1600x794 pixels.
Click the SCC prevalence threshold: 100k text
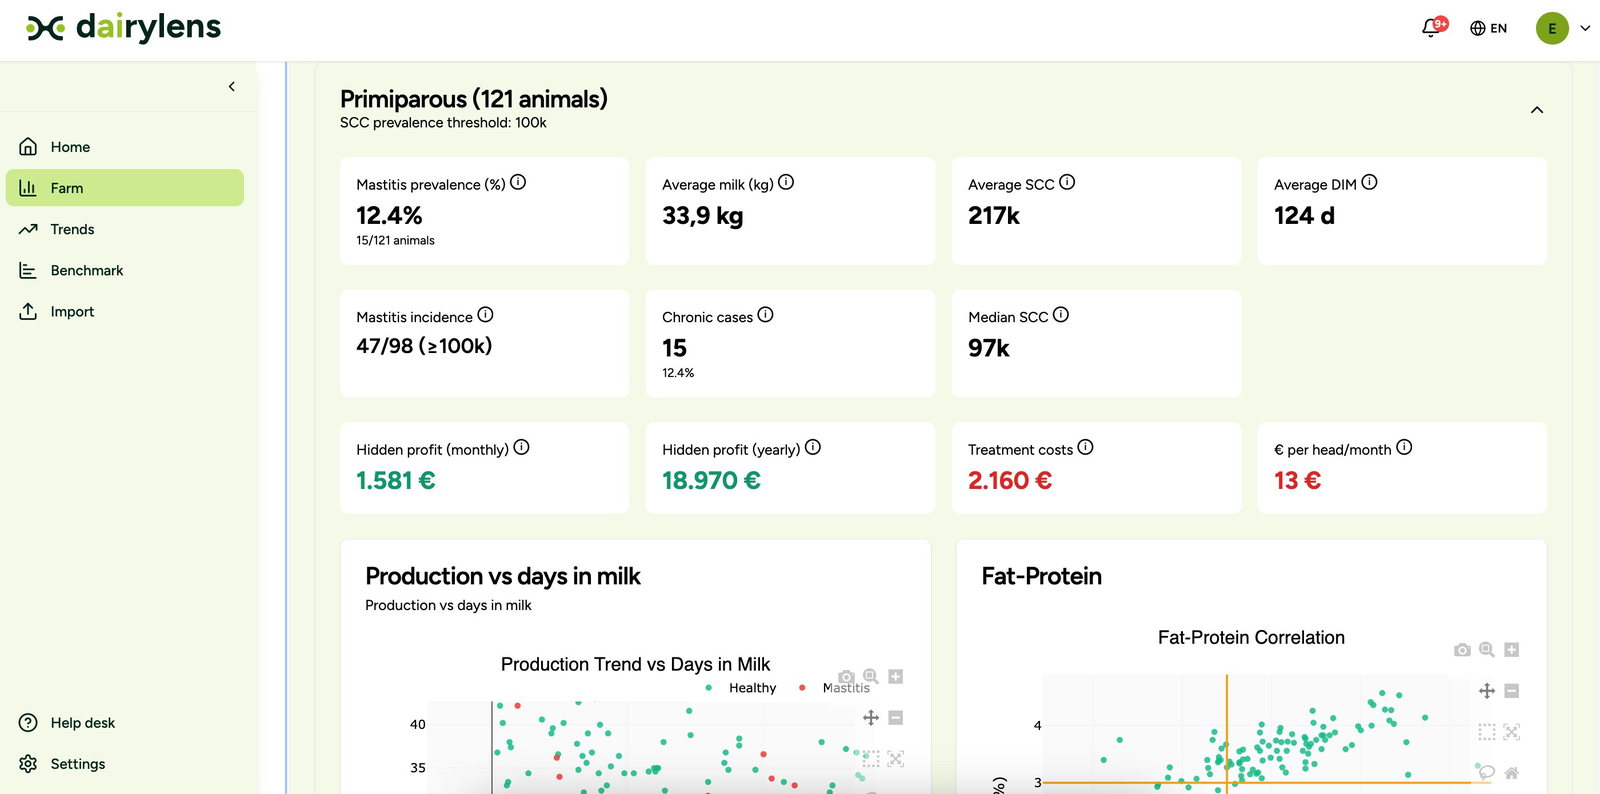[443, 123]
